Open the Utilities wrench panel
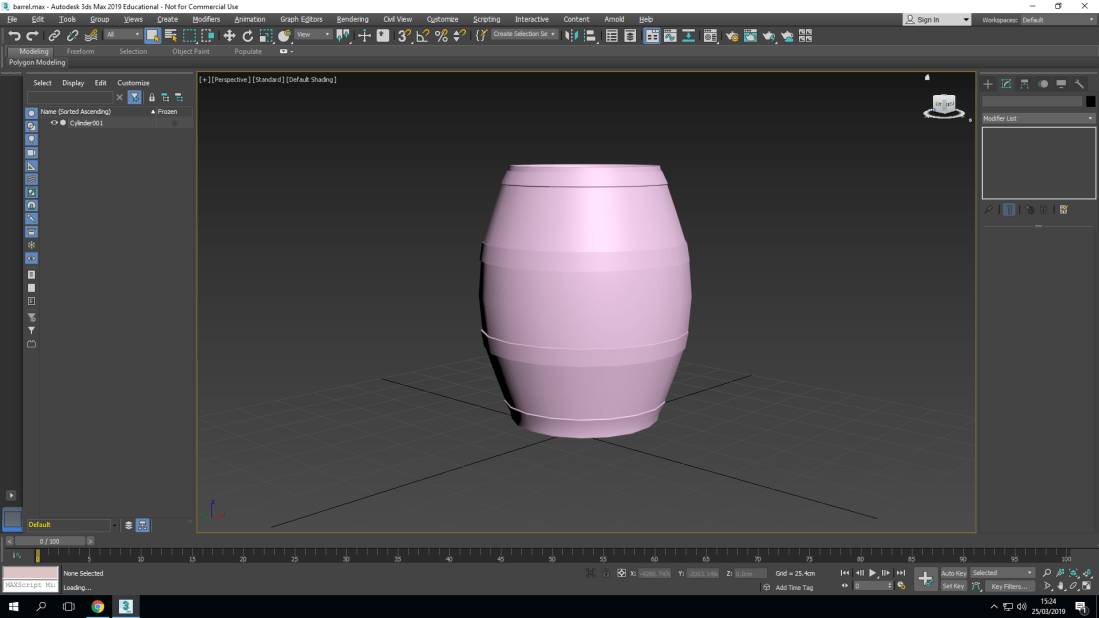The height and width of the screenshot is (618, 1099). click(x=1079, y=84)
